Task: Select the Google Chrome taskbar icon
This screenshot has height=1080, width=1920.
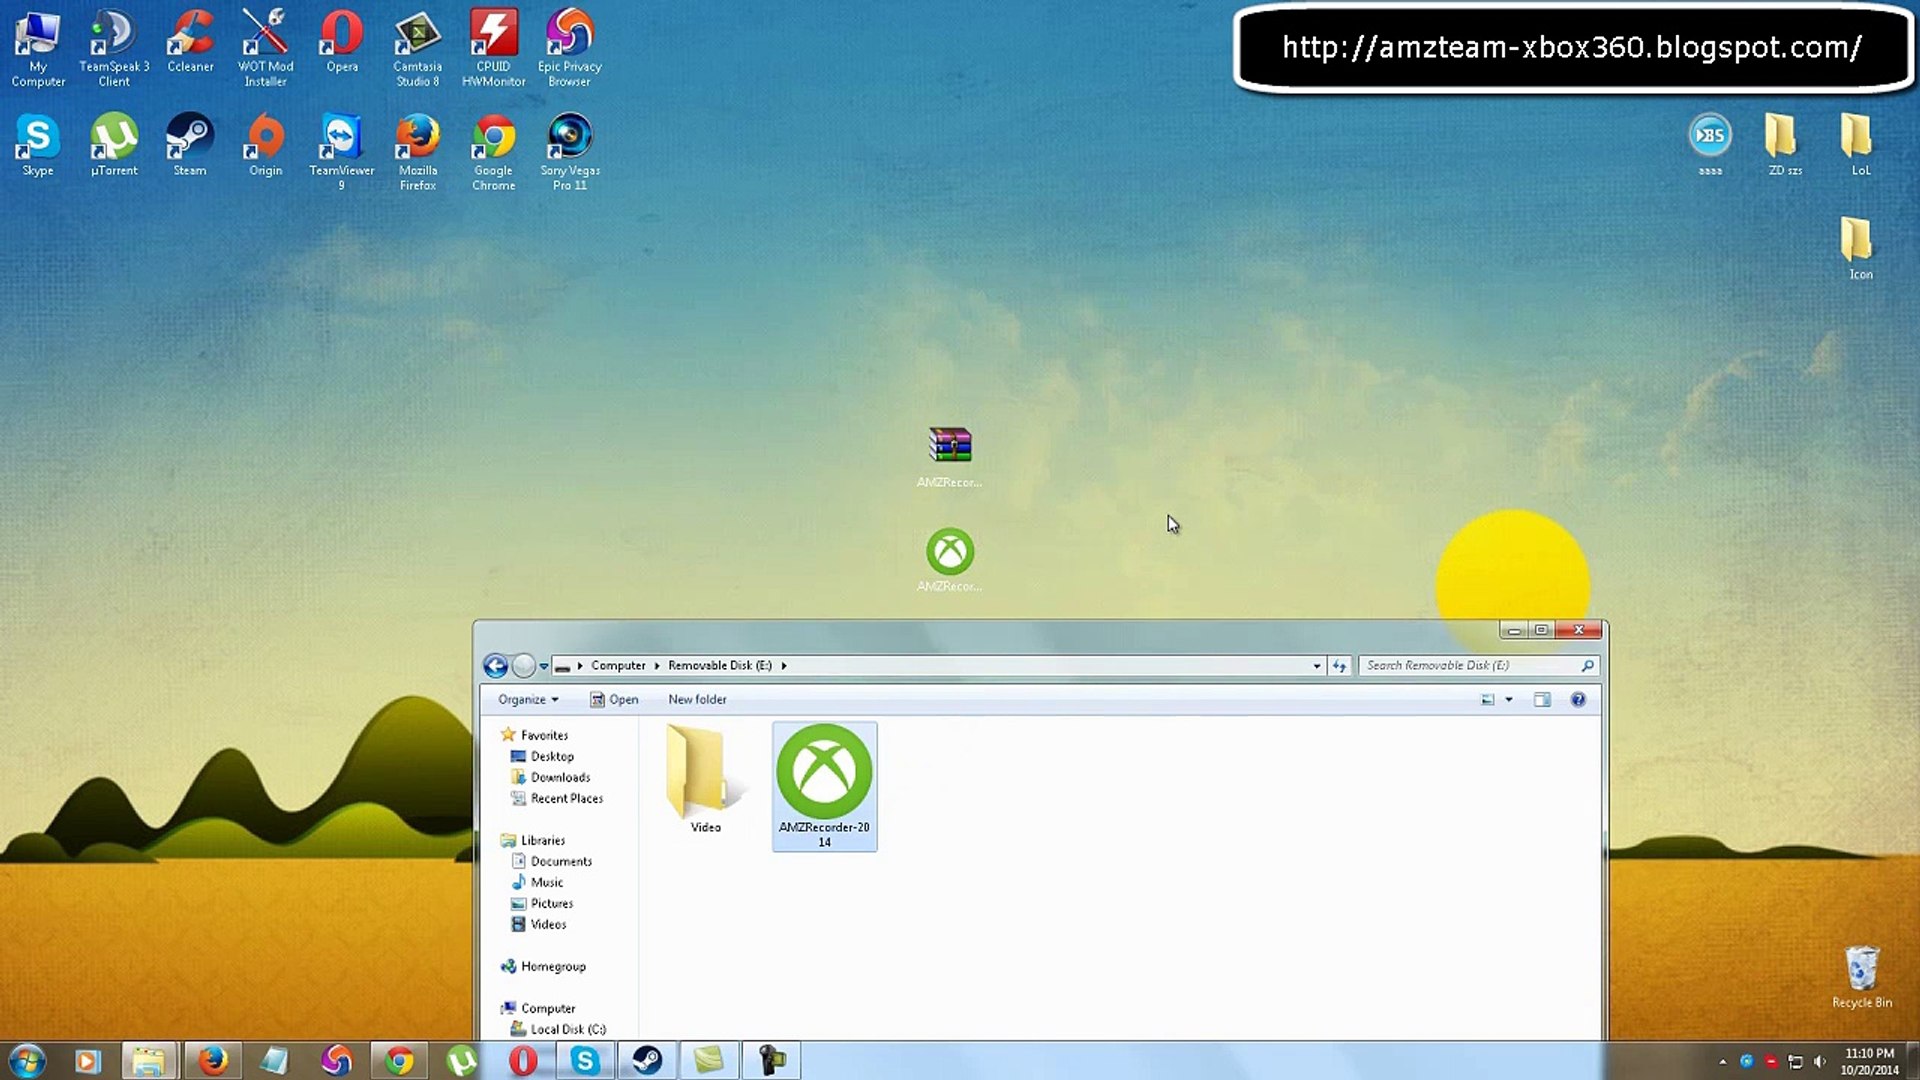Action: 399,1059
